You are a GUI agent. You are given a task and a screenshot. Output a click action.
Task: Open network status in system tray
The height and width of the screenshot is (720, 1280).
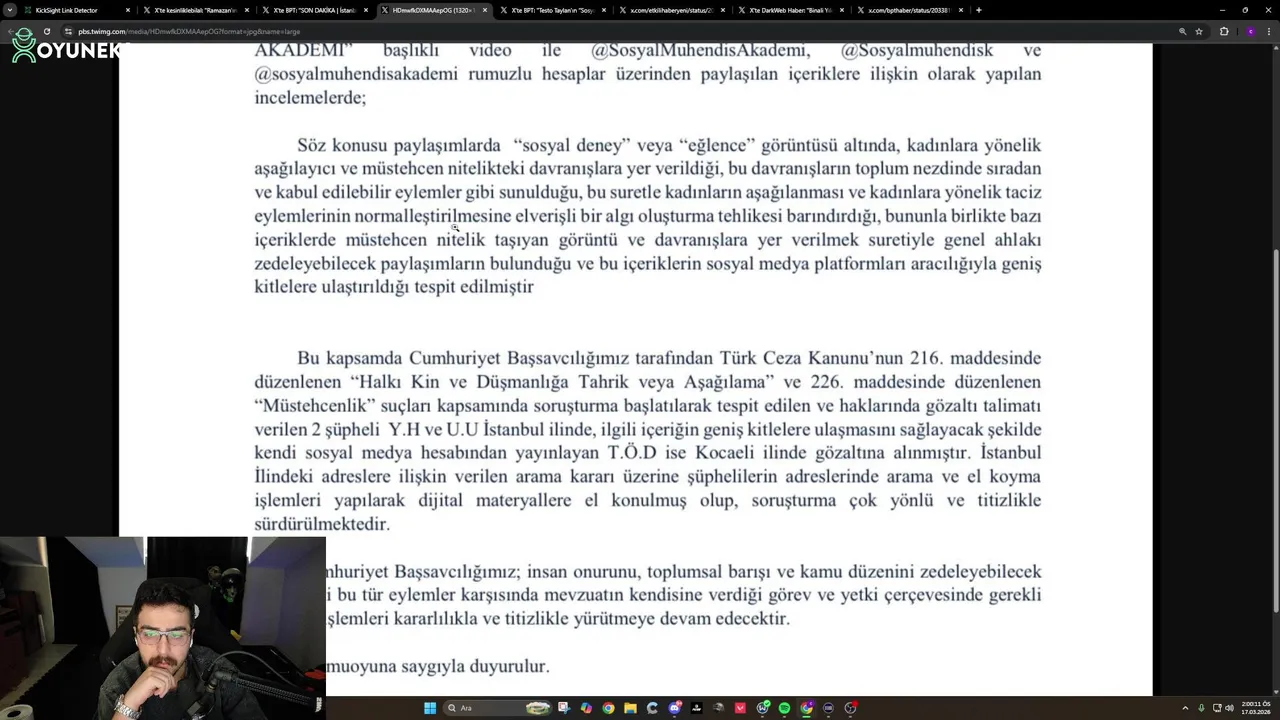1217,708
